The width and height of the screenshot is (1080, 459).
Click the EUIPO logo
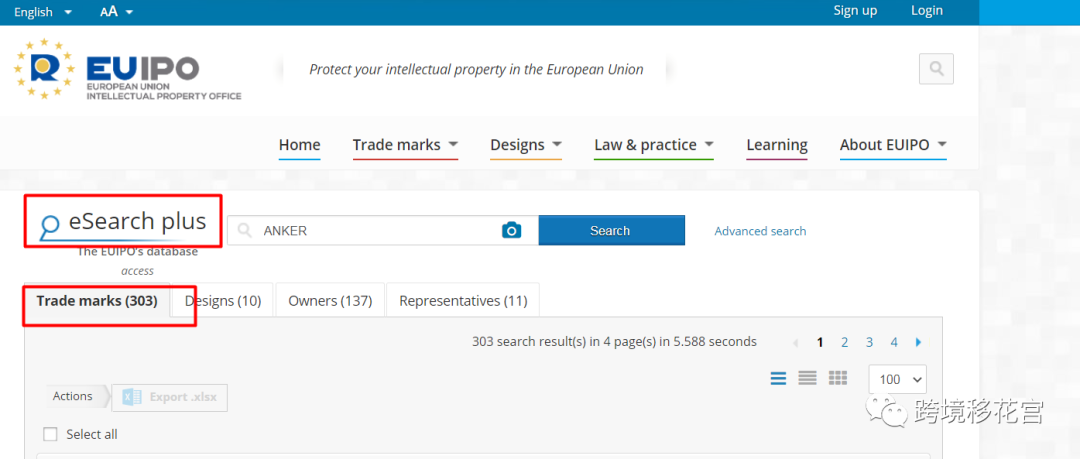[x=127, y=69]
